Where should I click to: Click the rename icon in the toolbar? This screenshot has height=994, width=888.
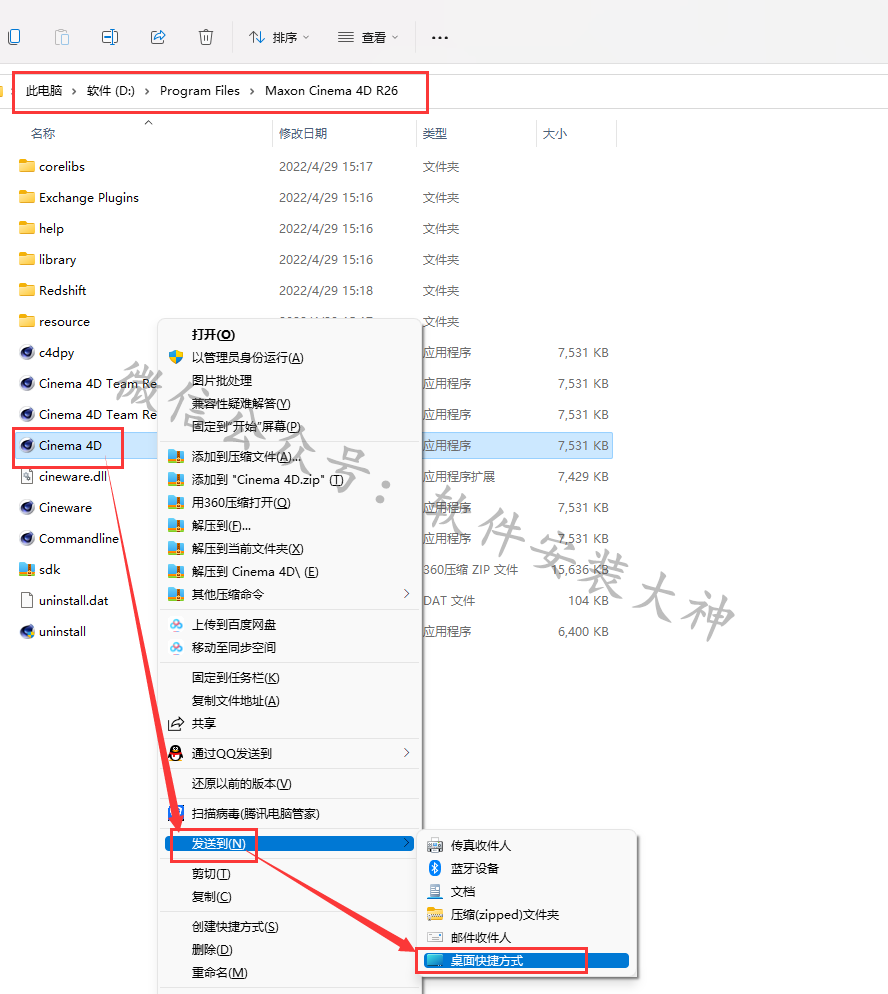point(110,37)
